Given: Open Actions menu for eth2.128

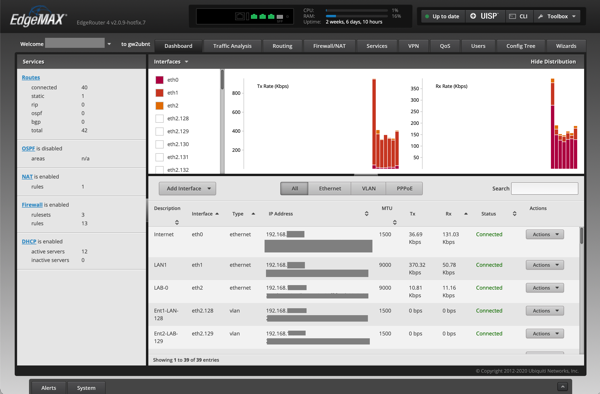Looking at the screenshot, I should (545, 311).
